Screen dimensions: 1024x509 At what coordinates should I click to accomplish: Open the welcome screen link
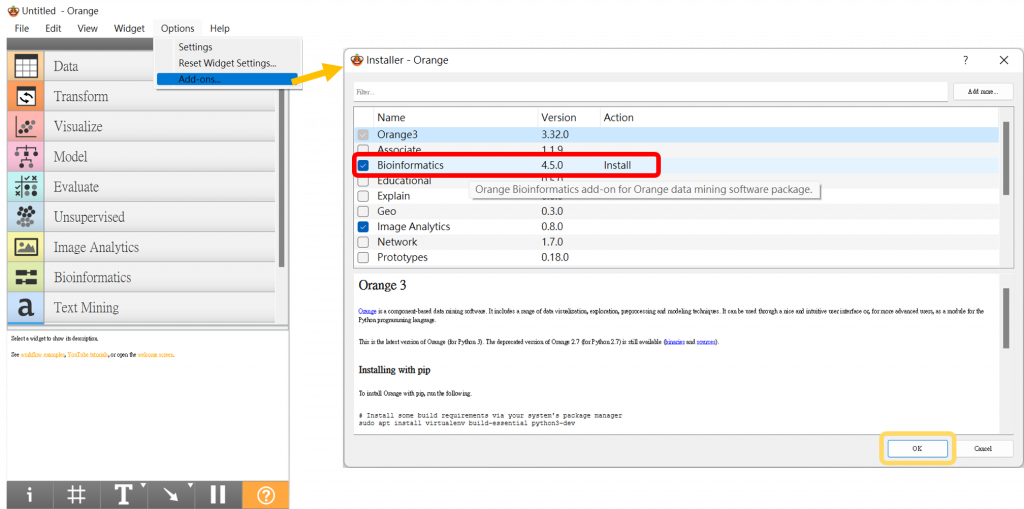click(156, 355)
